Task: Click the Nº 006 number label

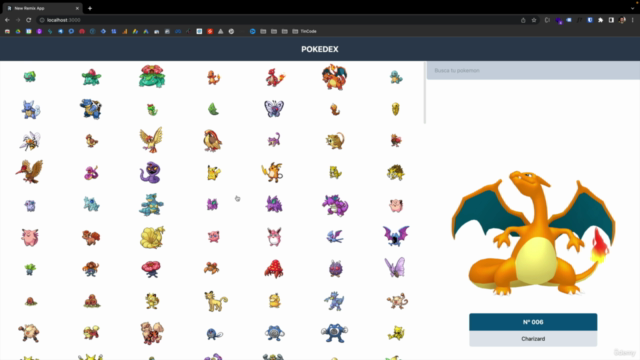Action: click(x=533, y=322)
